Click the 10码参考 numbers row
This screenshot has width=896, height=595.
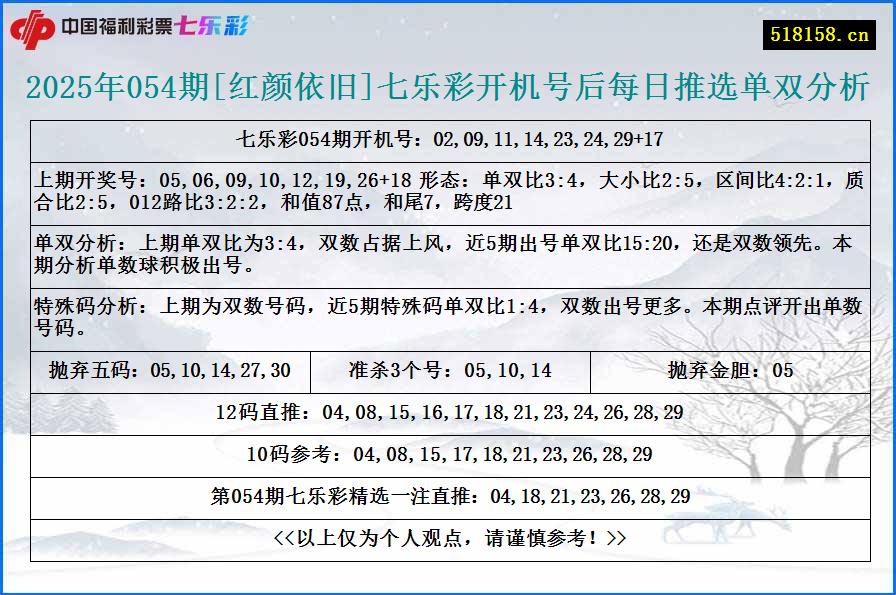point(447,452)
